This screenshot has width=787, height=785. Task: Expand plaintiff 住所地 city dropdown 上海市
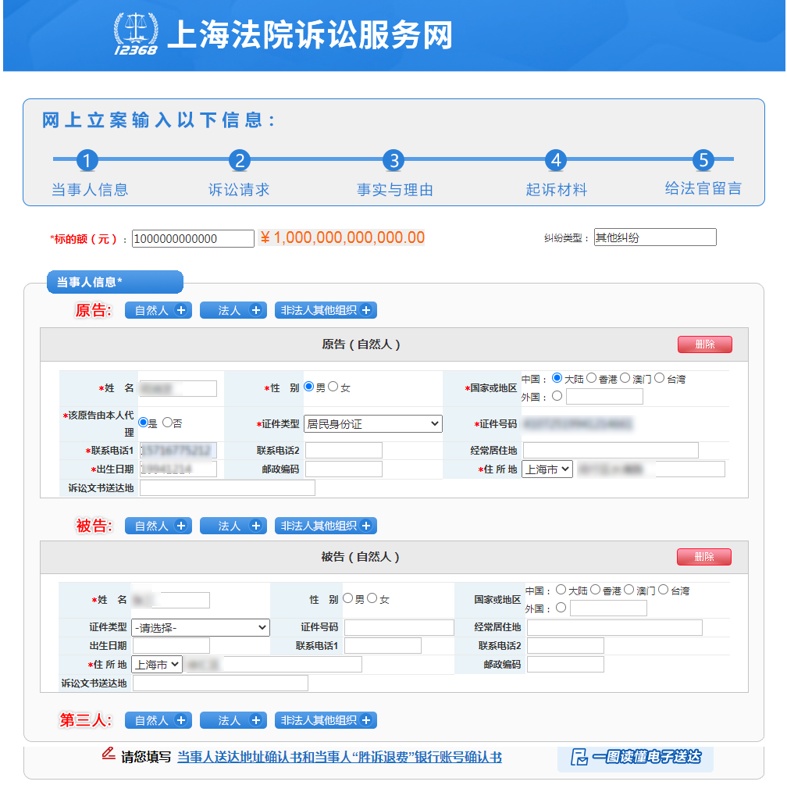[547, 468]
